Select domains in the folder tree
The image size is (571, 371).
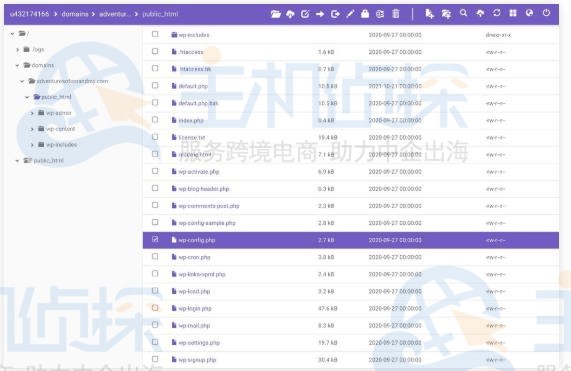tap(43, 65)
